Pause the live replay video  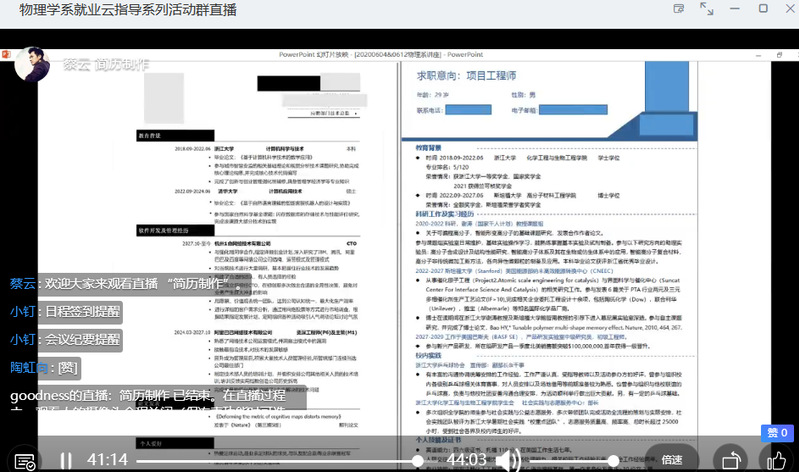[x=66, y=460]
